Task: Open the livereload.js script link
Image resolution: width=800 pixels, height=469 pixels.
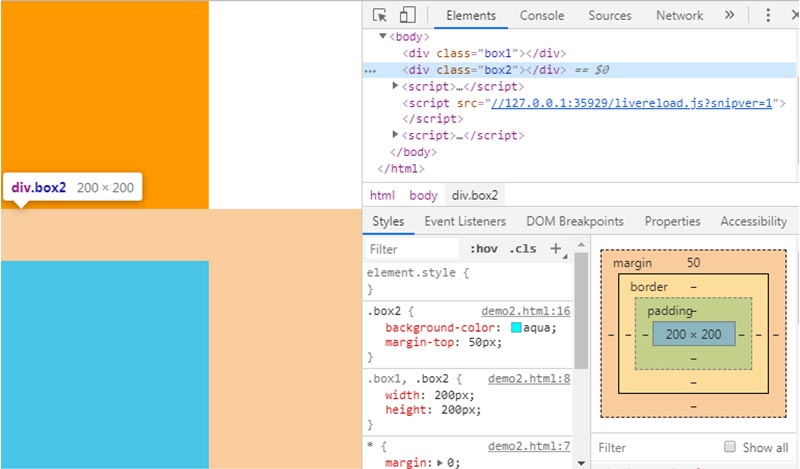Action: pos(632,103)
